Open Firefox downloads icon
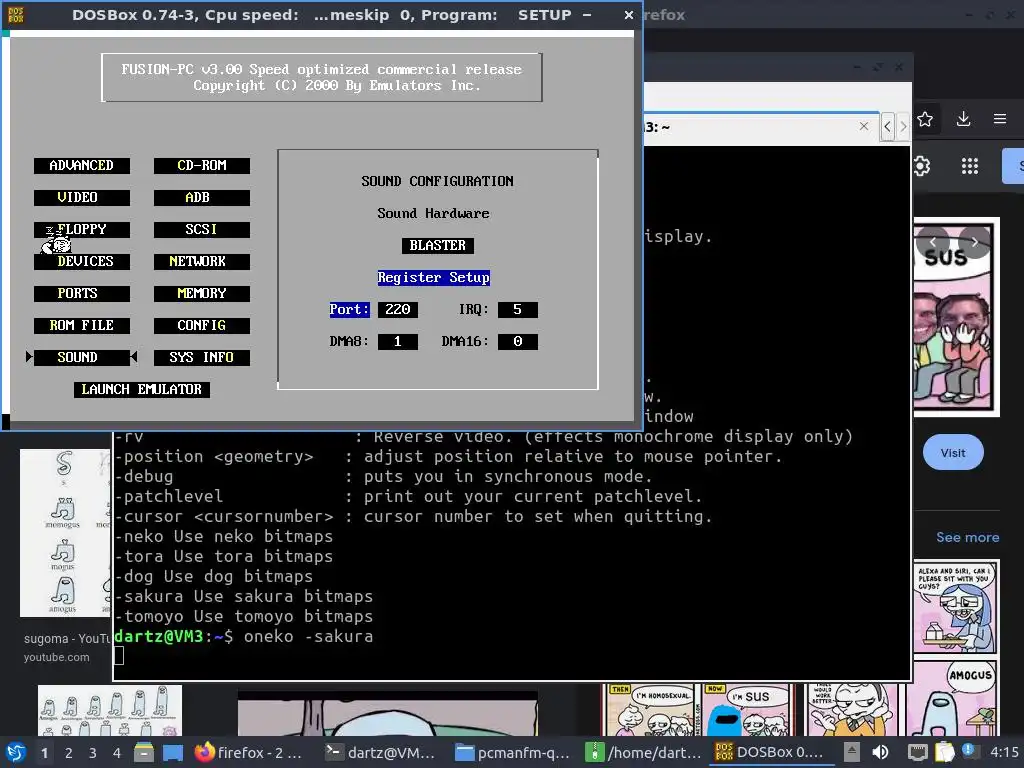 click(963, 119)
